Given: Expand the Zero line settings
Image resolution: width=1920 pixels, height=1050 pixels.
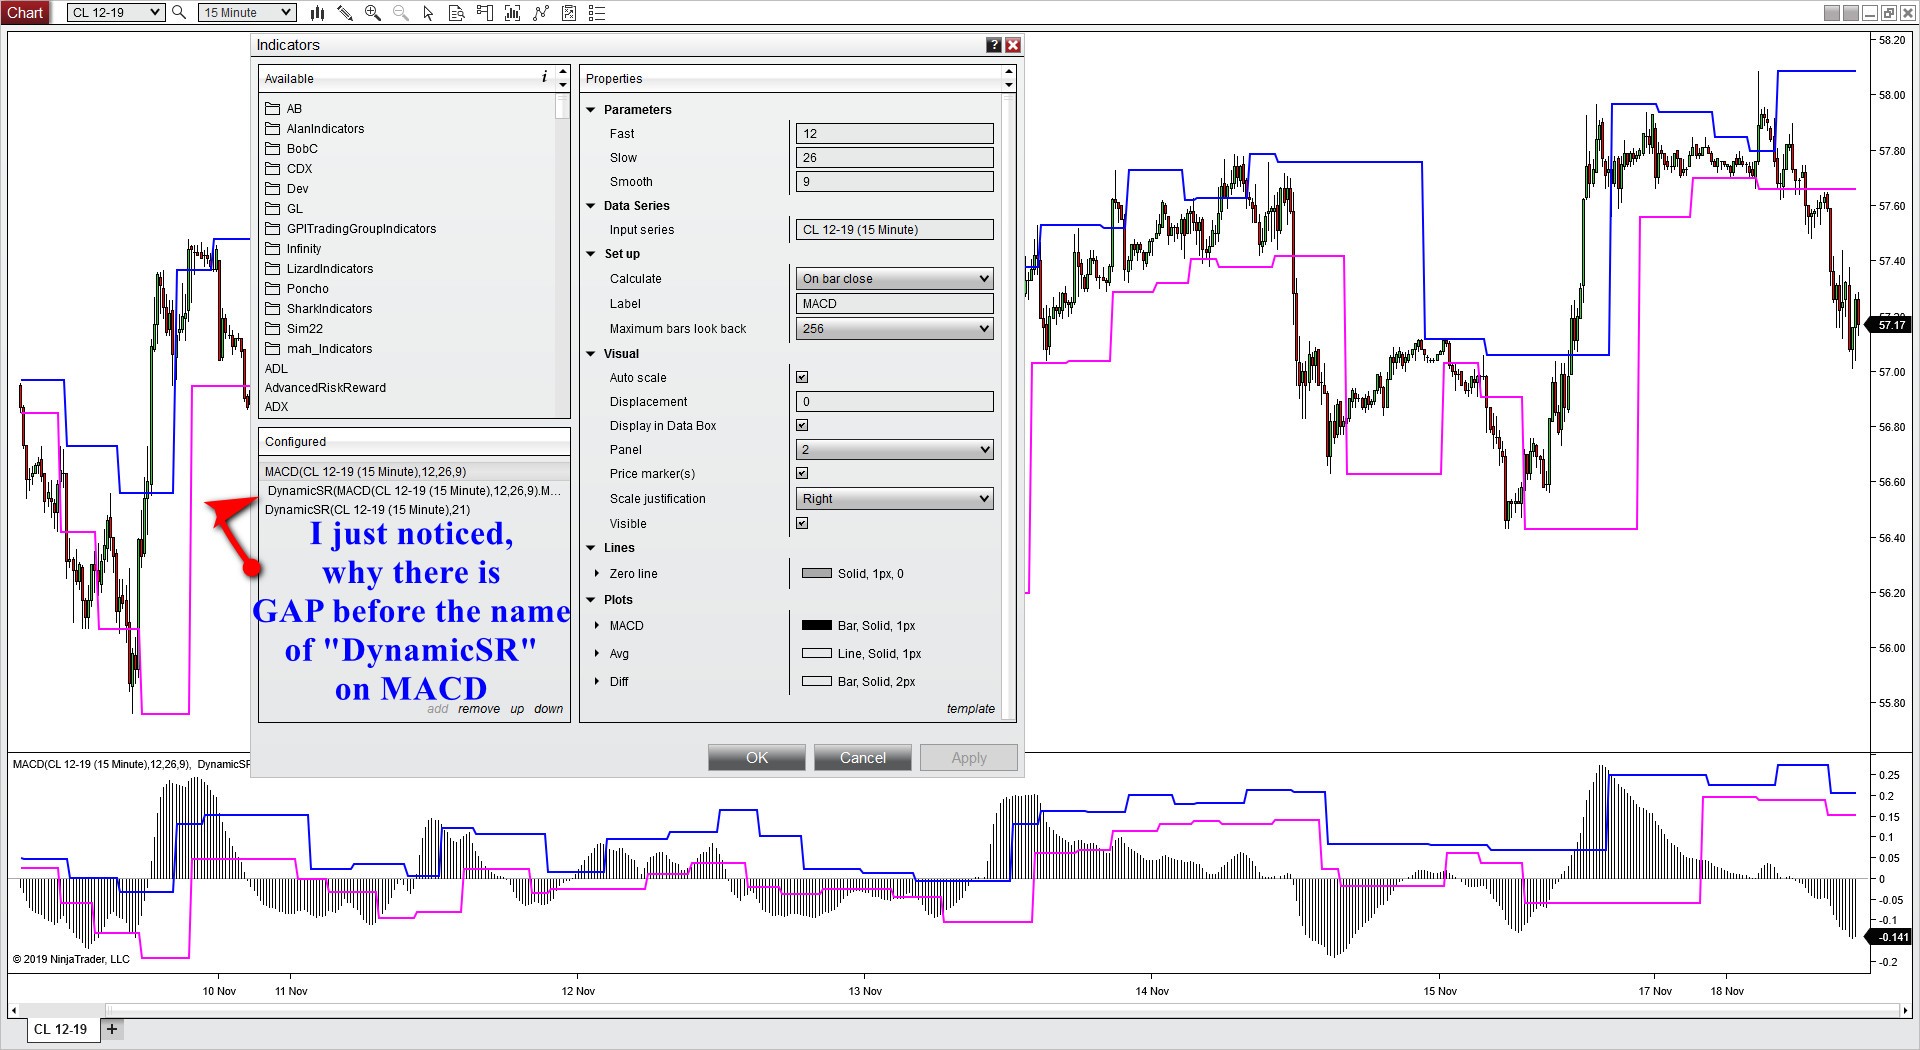Looking at the screenshot, I should 597,573.
